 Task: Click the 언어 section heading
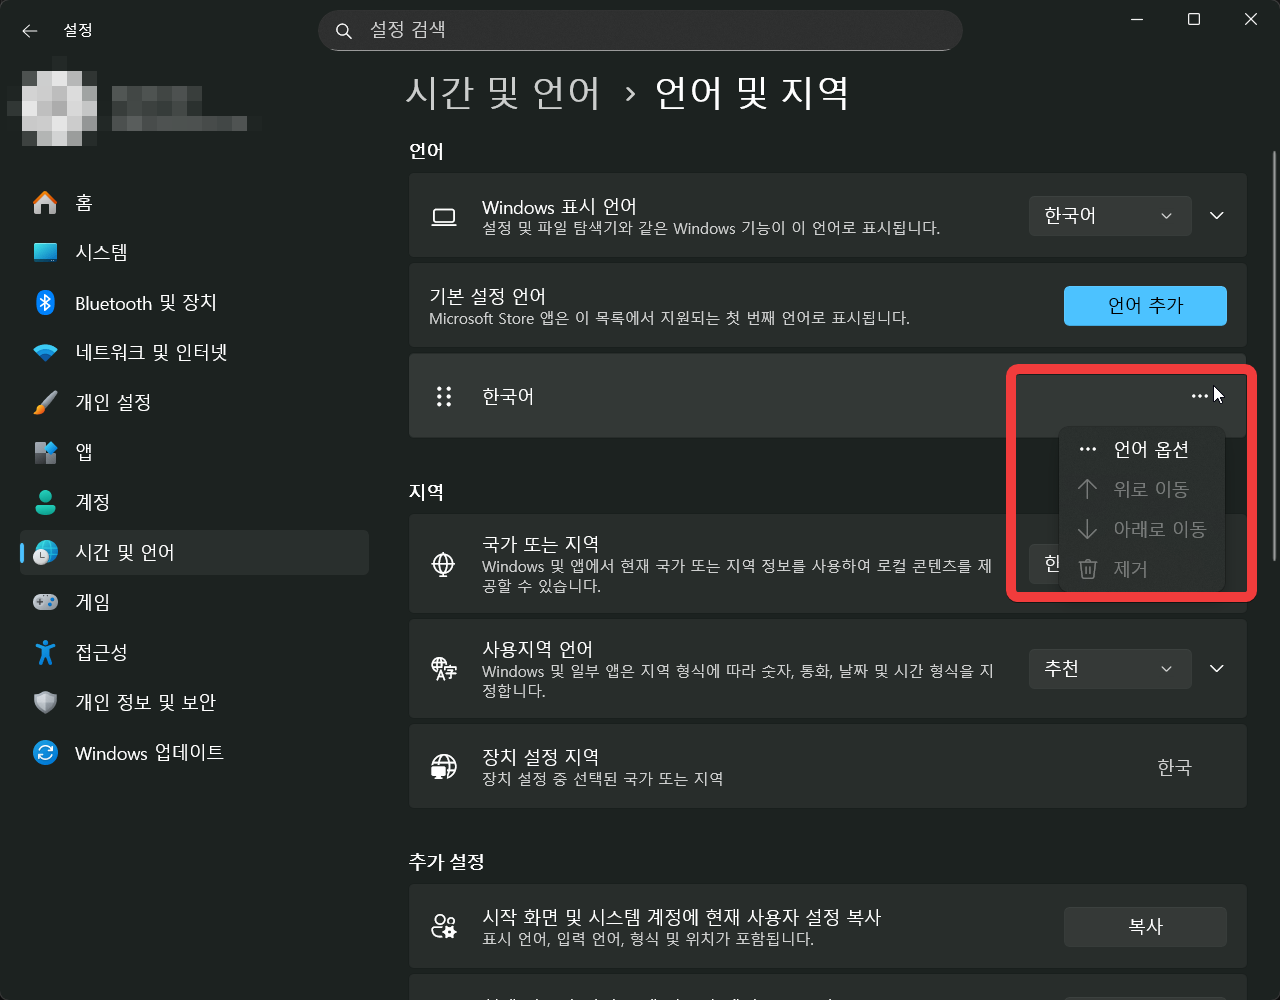click(426, 151)
